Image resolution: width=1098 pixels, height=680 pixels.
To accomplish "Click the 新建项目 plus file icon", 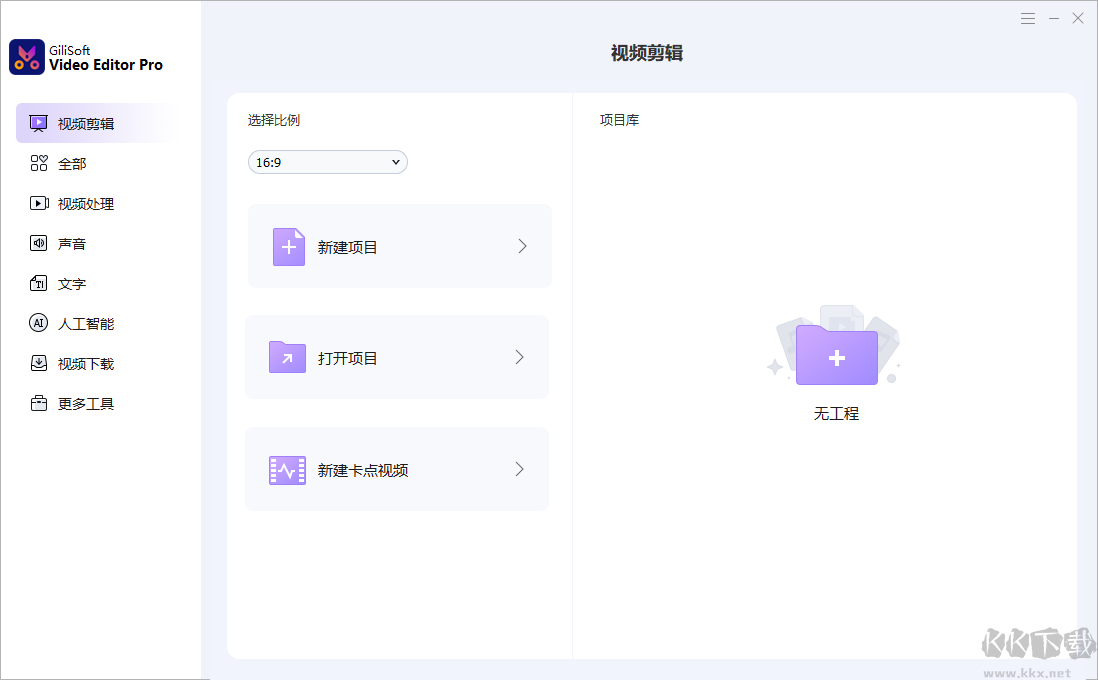I will [x=289, y=247].
